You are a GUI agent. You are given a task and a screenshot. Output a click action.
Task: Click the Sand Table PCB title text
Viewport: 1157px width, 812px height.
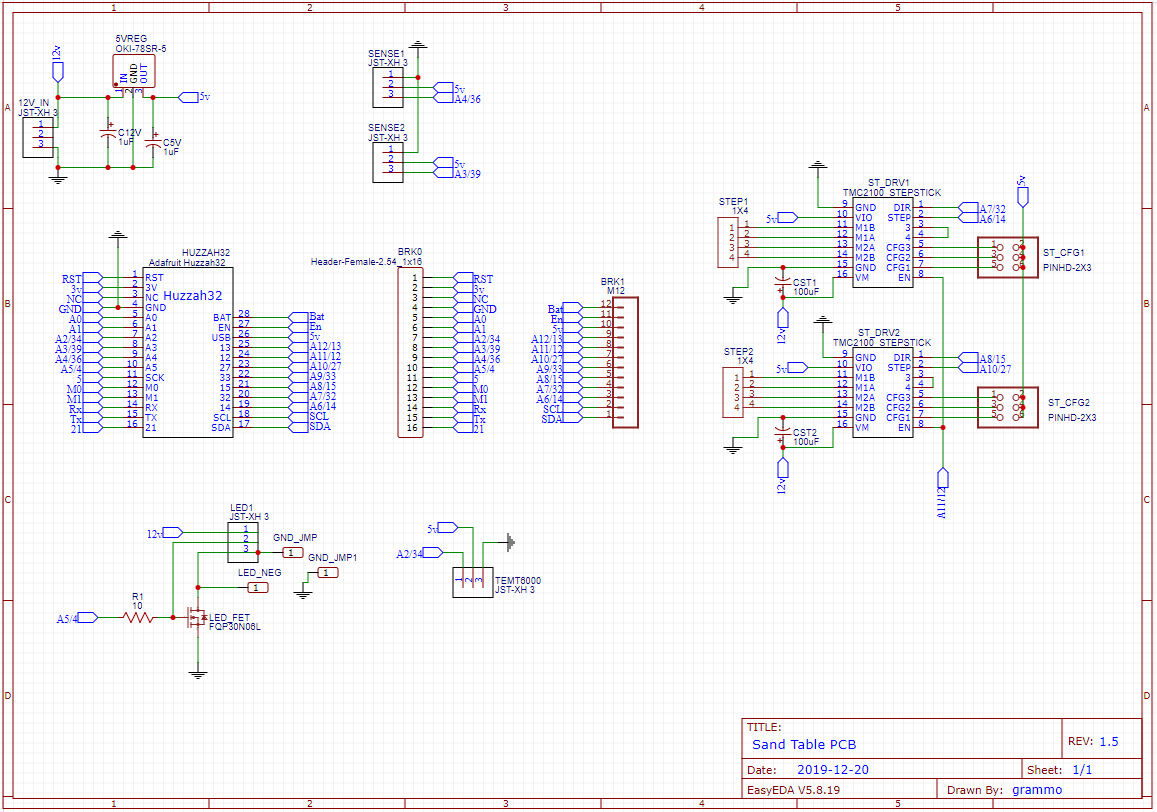point(804,745)
